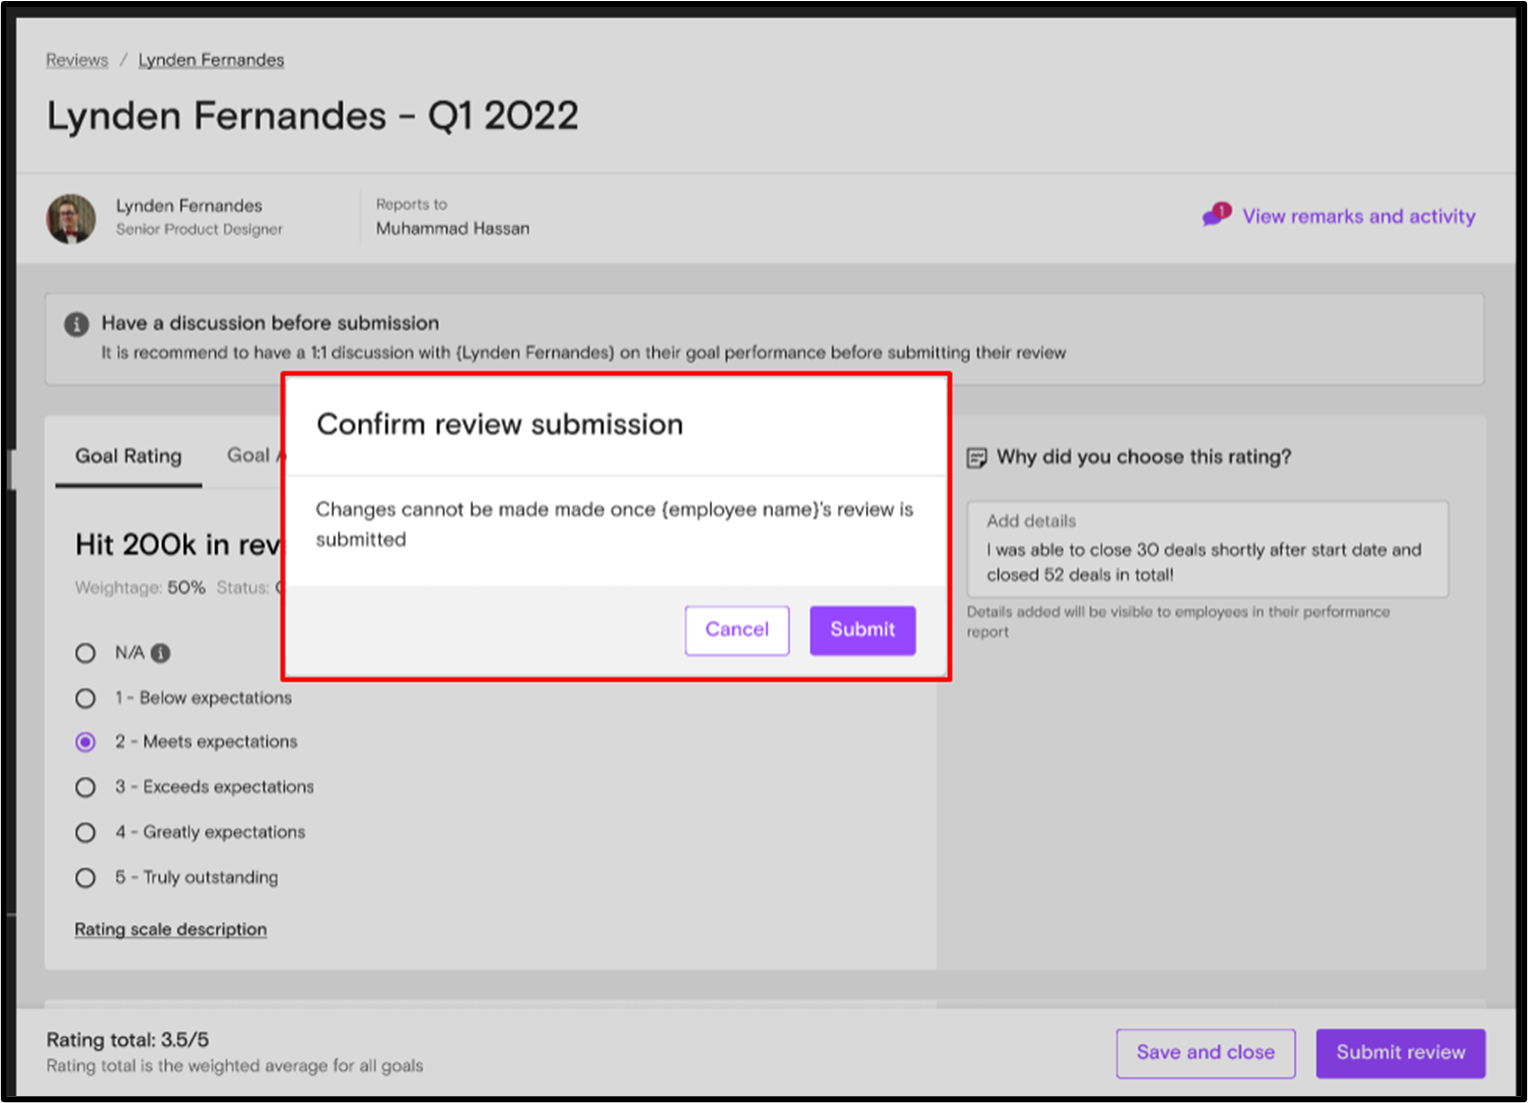Open View remarks and activity link
The height and width of the screenshot is (1103, 1528).
[x=1358, y=216]
